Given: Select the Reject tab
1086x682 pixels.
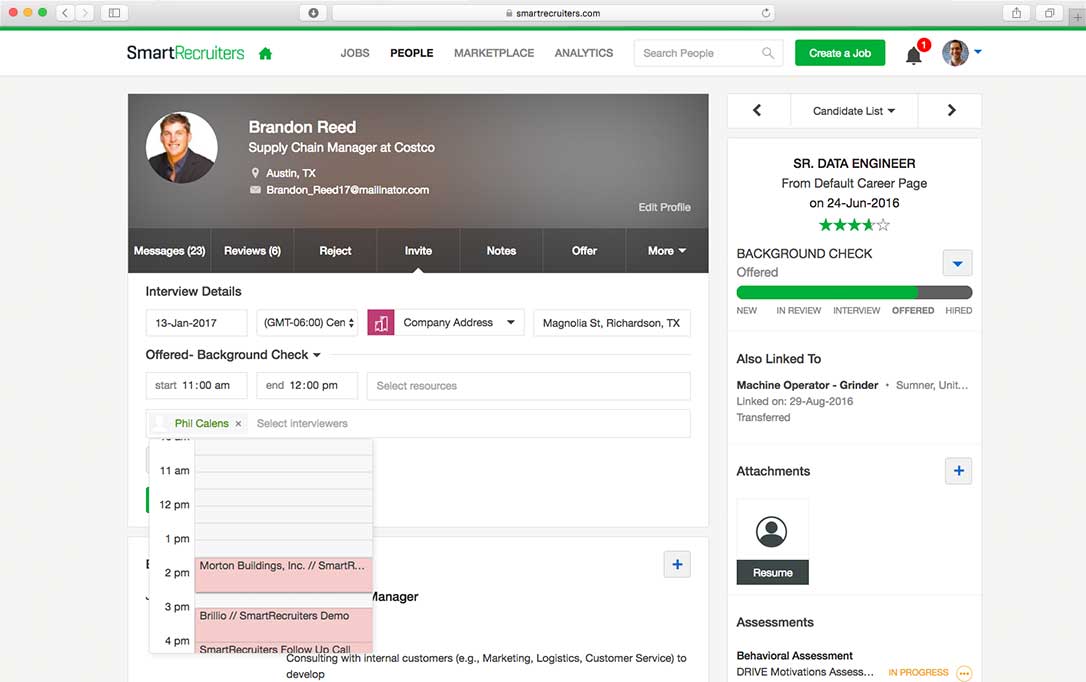Looking at the screenshot, I should point(335,251).
